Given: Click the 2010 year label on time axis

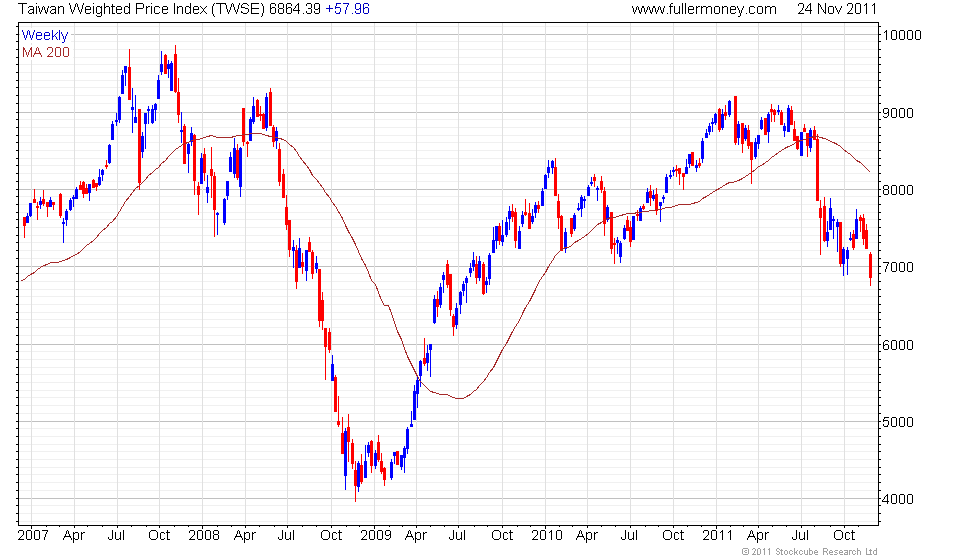Looking at the screenshot, I should [547, 536].
